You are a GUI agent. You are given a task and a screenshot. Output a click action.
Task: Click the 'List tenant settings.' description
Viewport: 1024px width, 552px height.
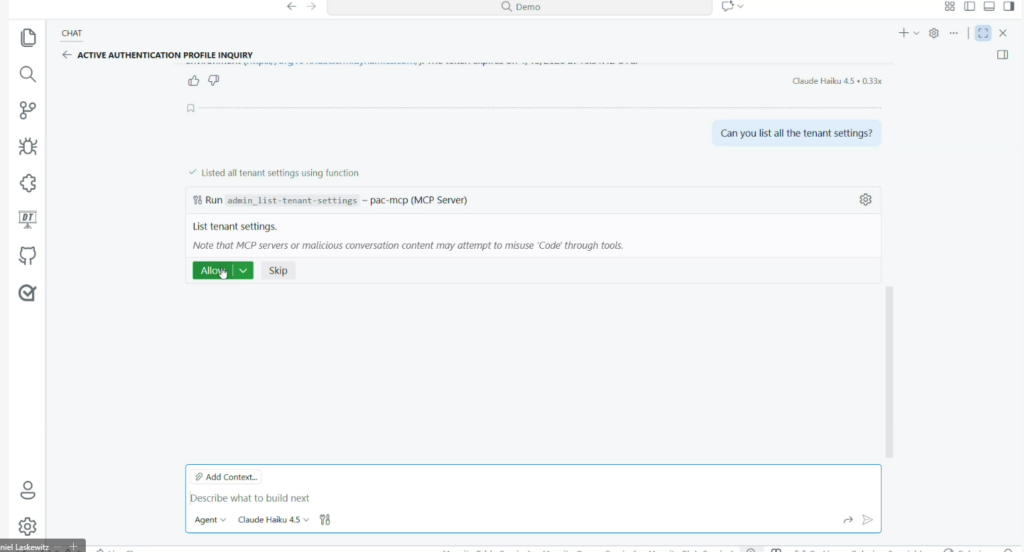pos(234,226)
